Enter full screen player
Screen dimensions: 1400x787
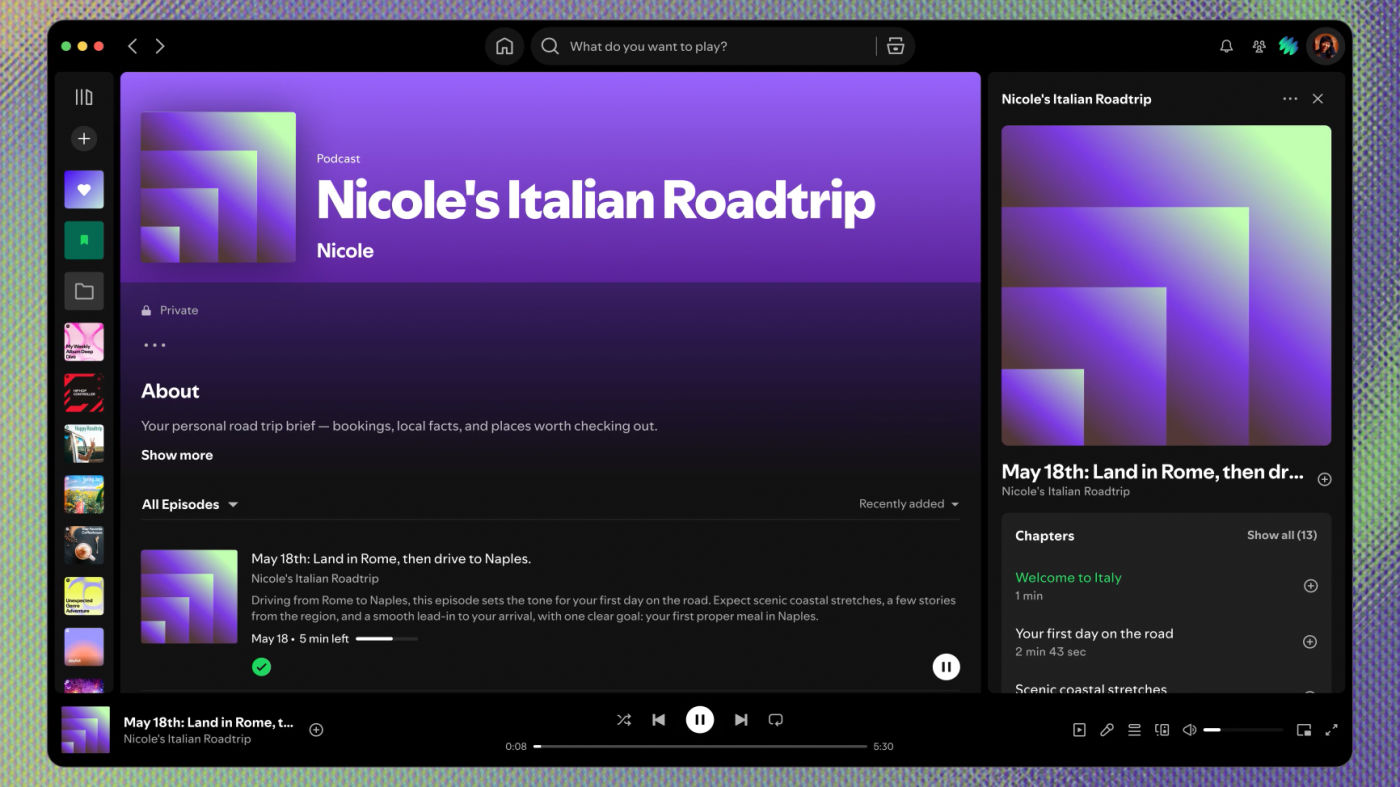(1331, 730)
